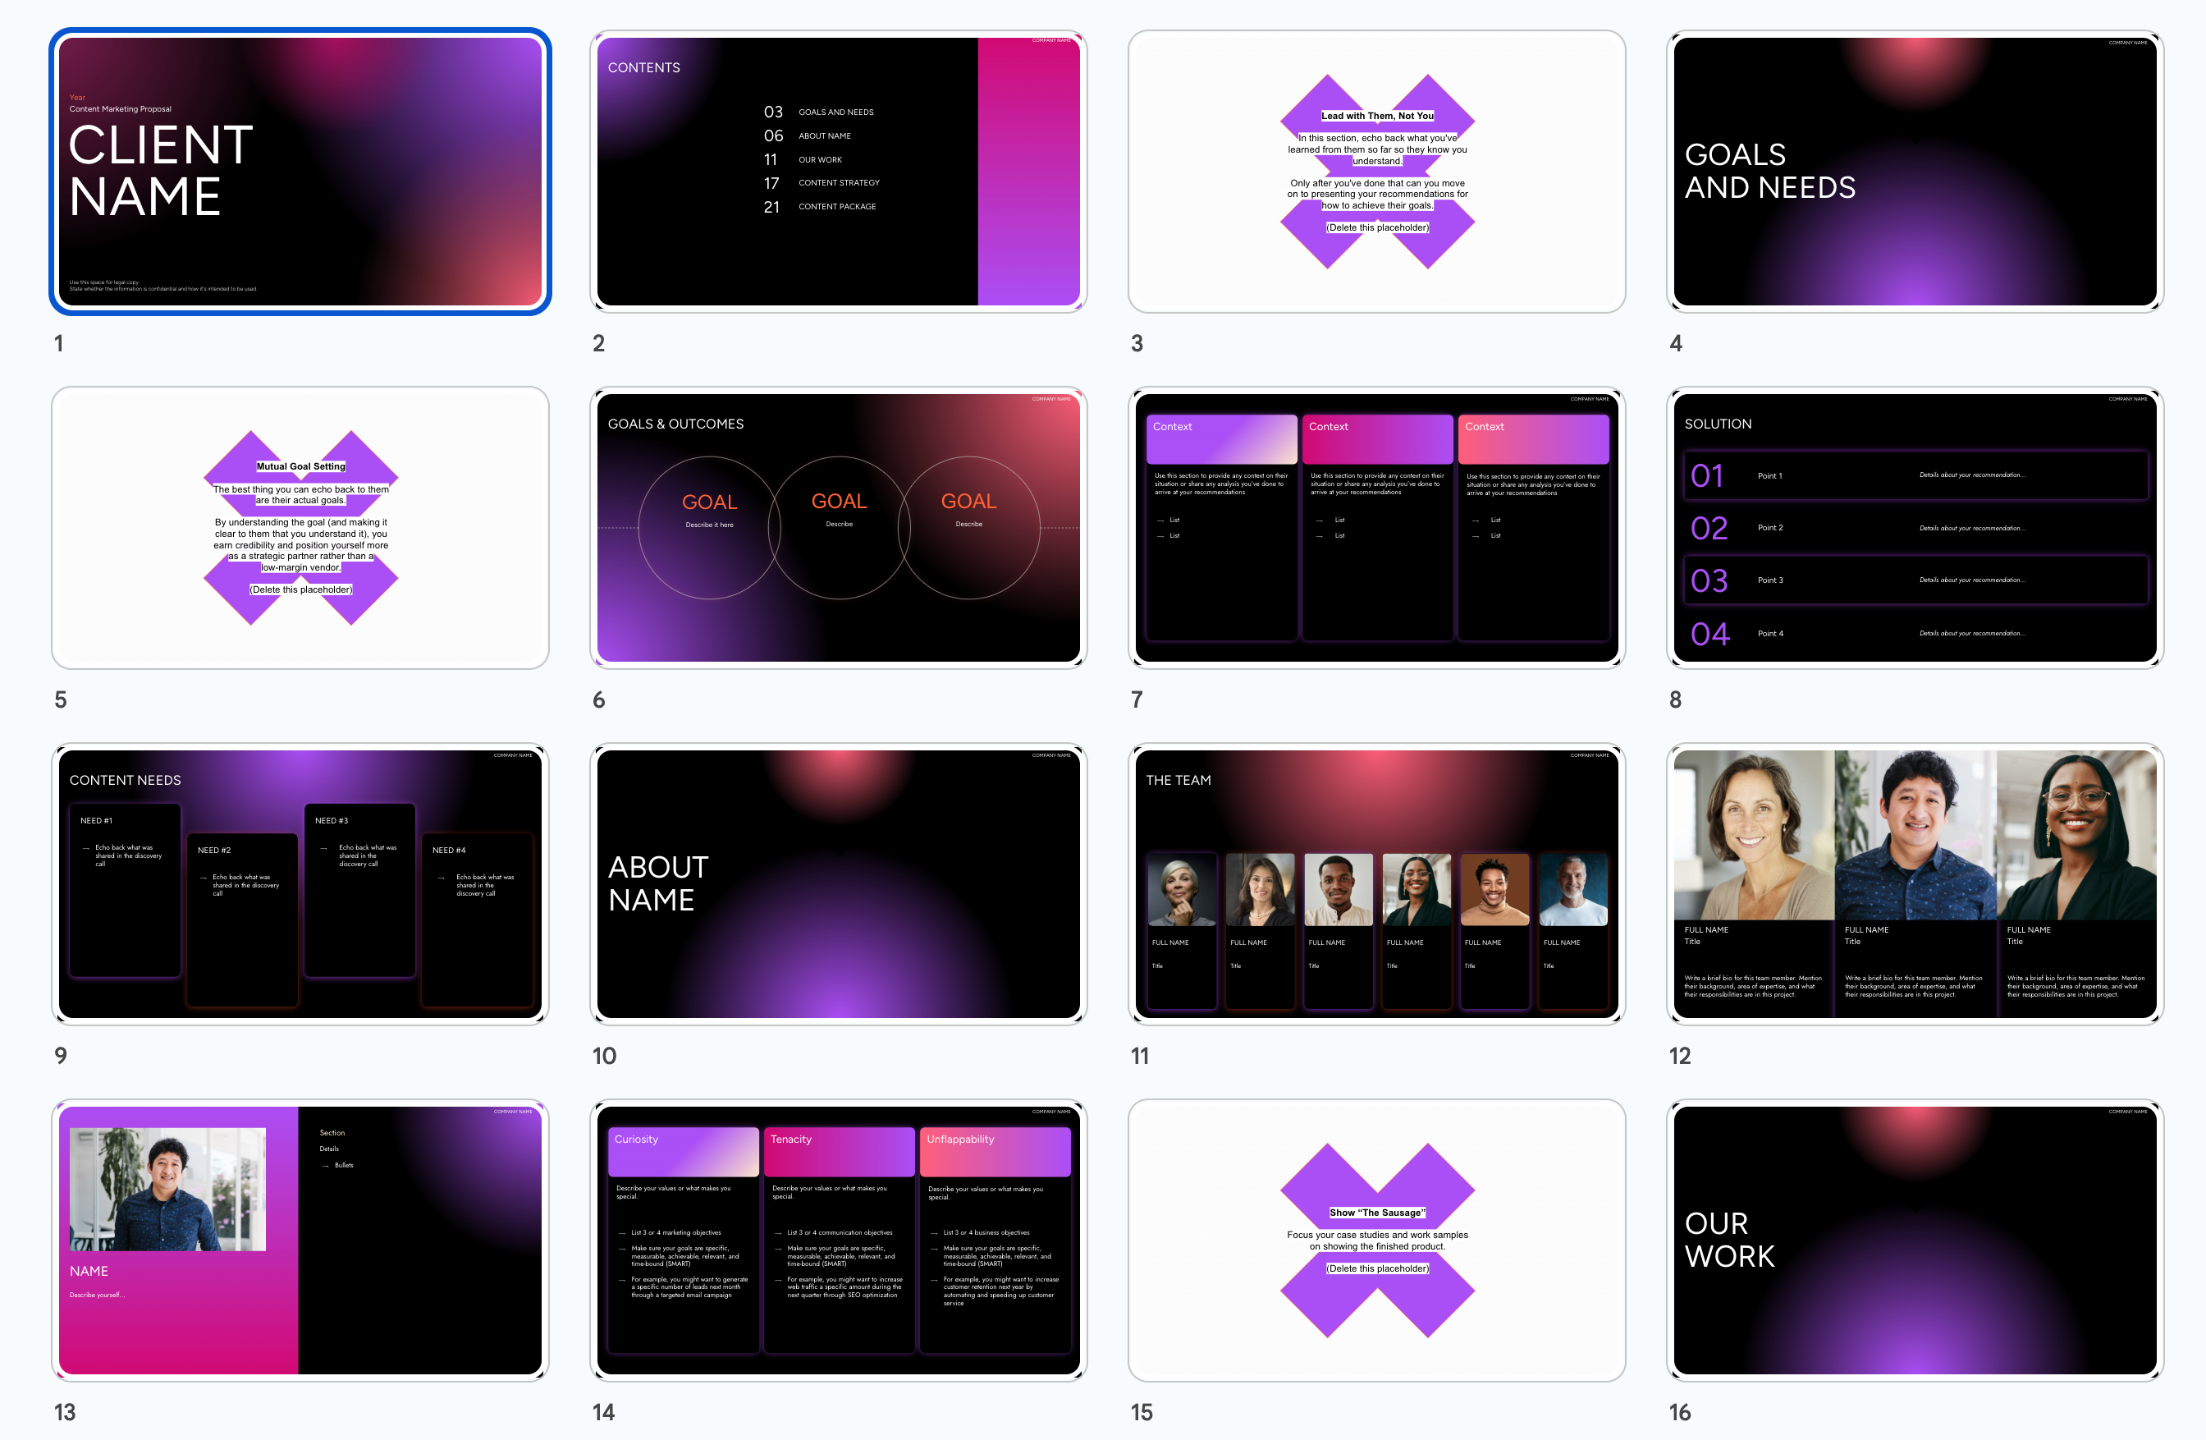Image resolution: width=2206 pixels, height=1440 pixels.
Task: Click the slide number 16 label
Action: (x=1680, y=1412)
